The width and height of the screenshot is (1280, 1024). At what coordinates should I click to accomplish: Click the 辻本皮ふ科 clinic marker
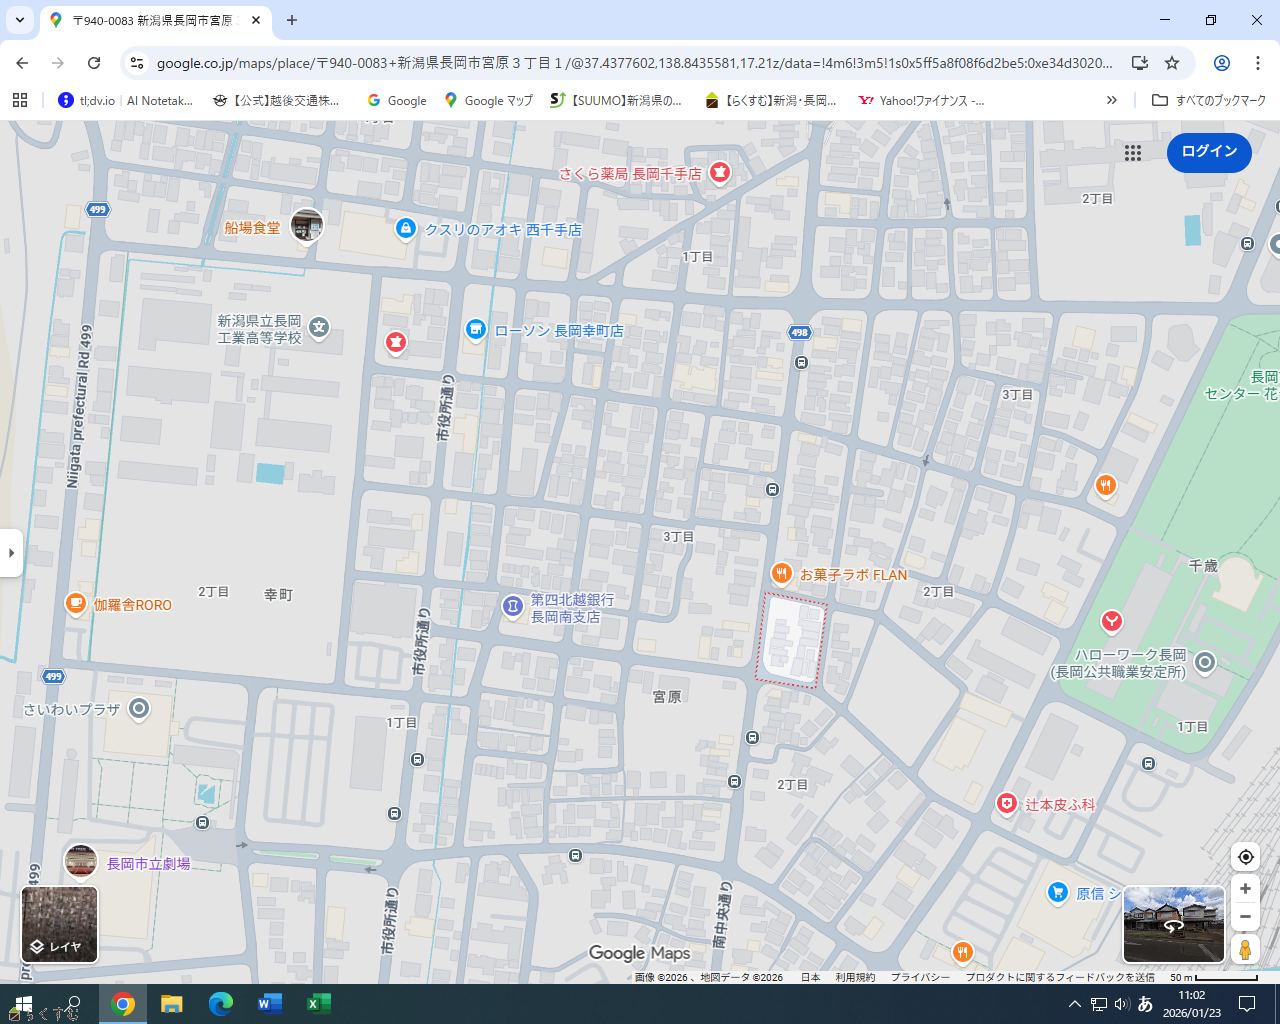pos(1007,804)
